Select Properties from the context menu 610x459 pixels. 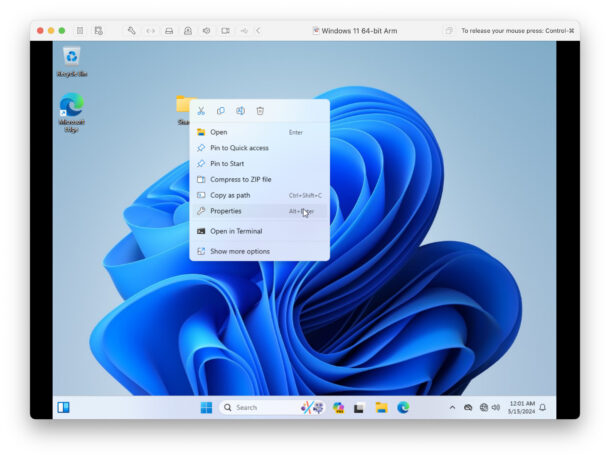pos(225,211)
